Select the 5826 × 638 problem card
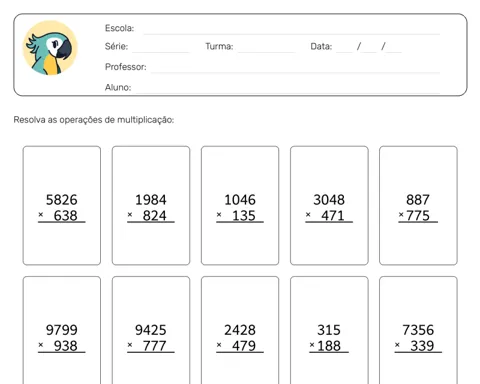Viewport: 480px width, 384px height. click(62, 205)
